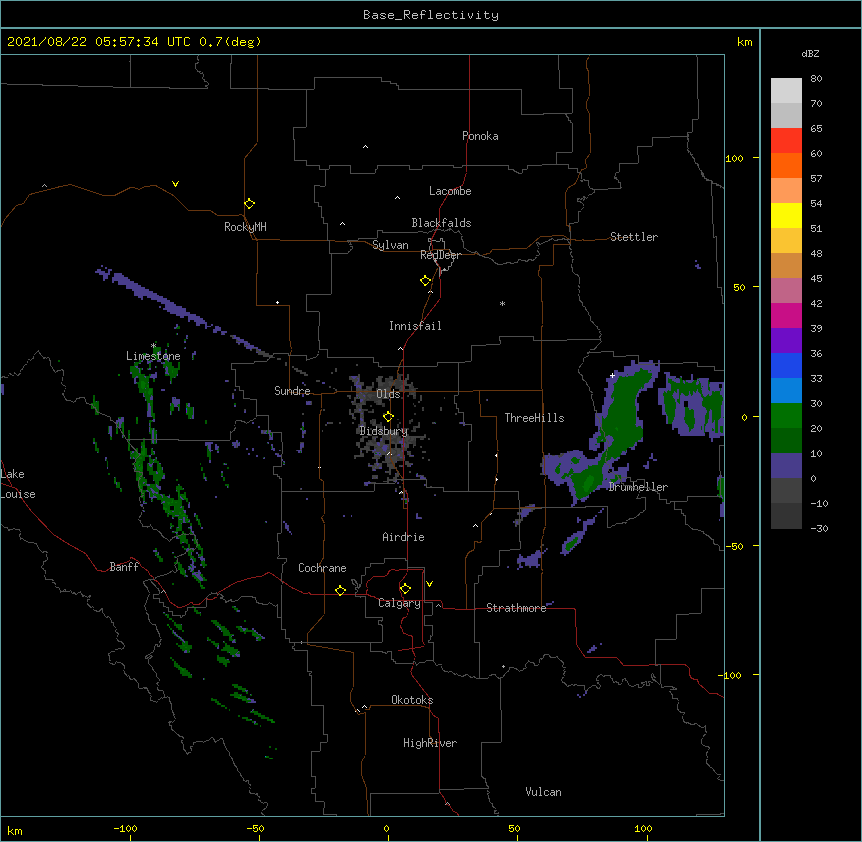Click the Drumheller label
The image size is (862, 842).
tap(638, 487)
